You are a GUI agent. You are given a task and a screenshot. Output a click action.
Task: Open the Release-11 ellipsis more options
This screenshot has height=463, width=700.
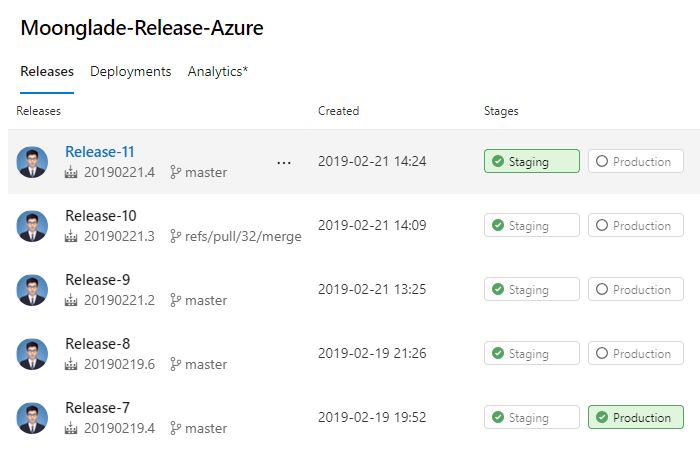tap(284, 163)
